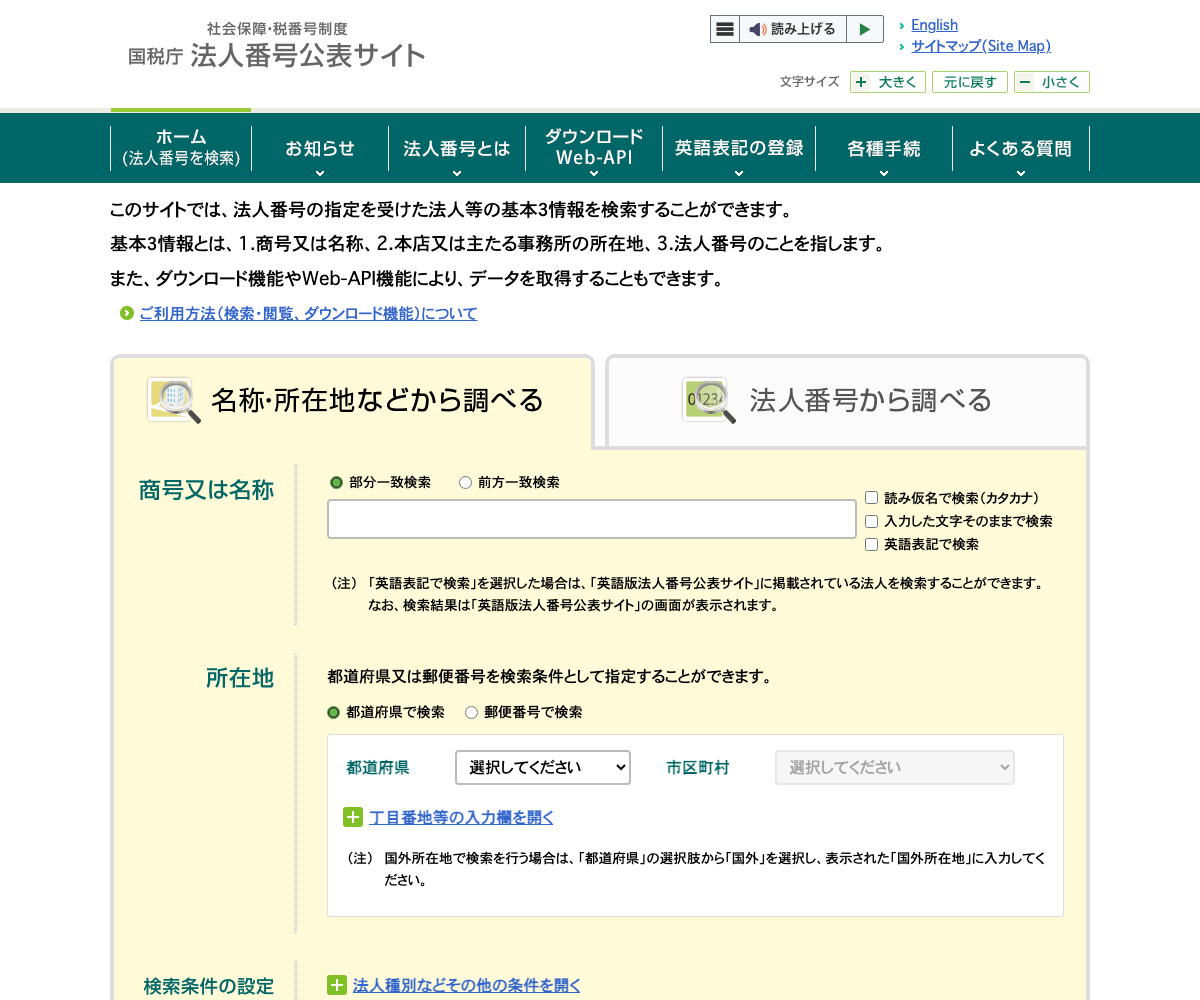Click the plus icon on 大きく button
Viewport: 1200px width, 1000px height.
point(861,82)
